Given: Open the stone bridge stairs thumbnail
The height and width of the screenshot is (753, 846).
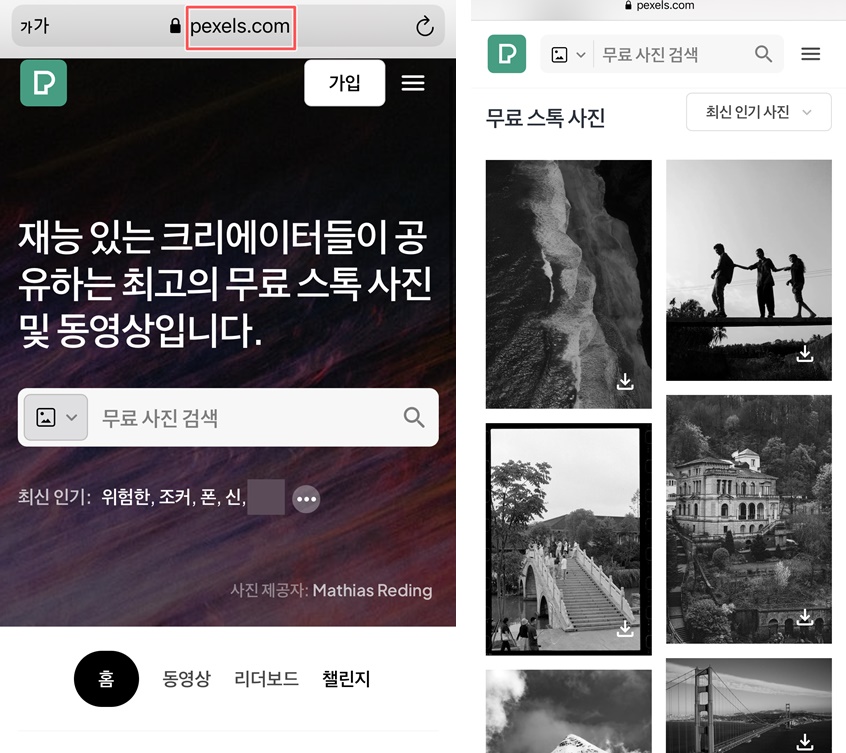Looking at the screenshot, I should click(x=569, y=539).
